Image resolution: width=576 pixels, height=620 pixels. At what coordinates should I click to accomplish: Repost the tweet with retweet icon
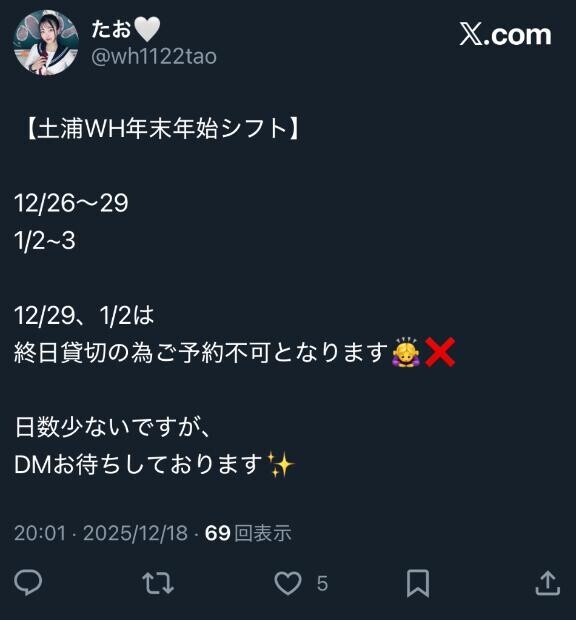[158, 583]
